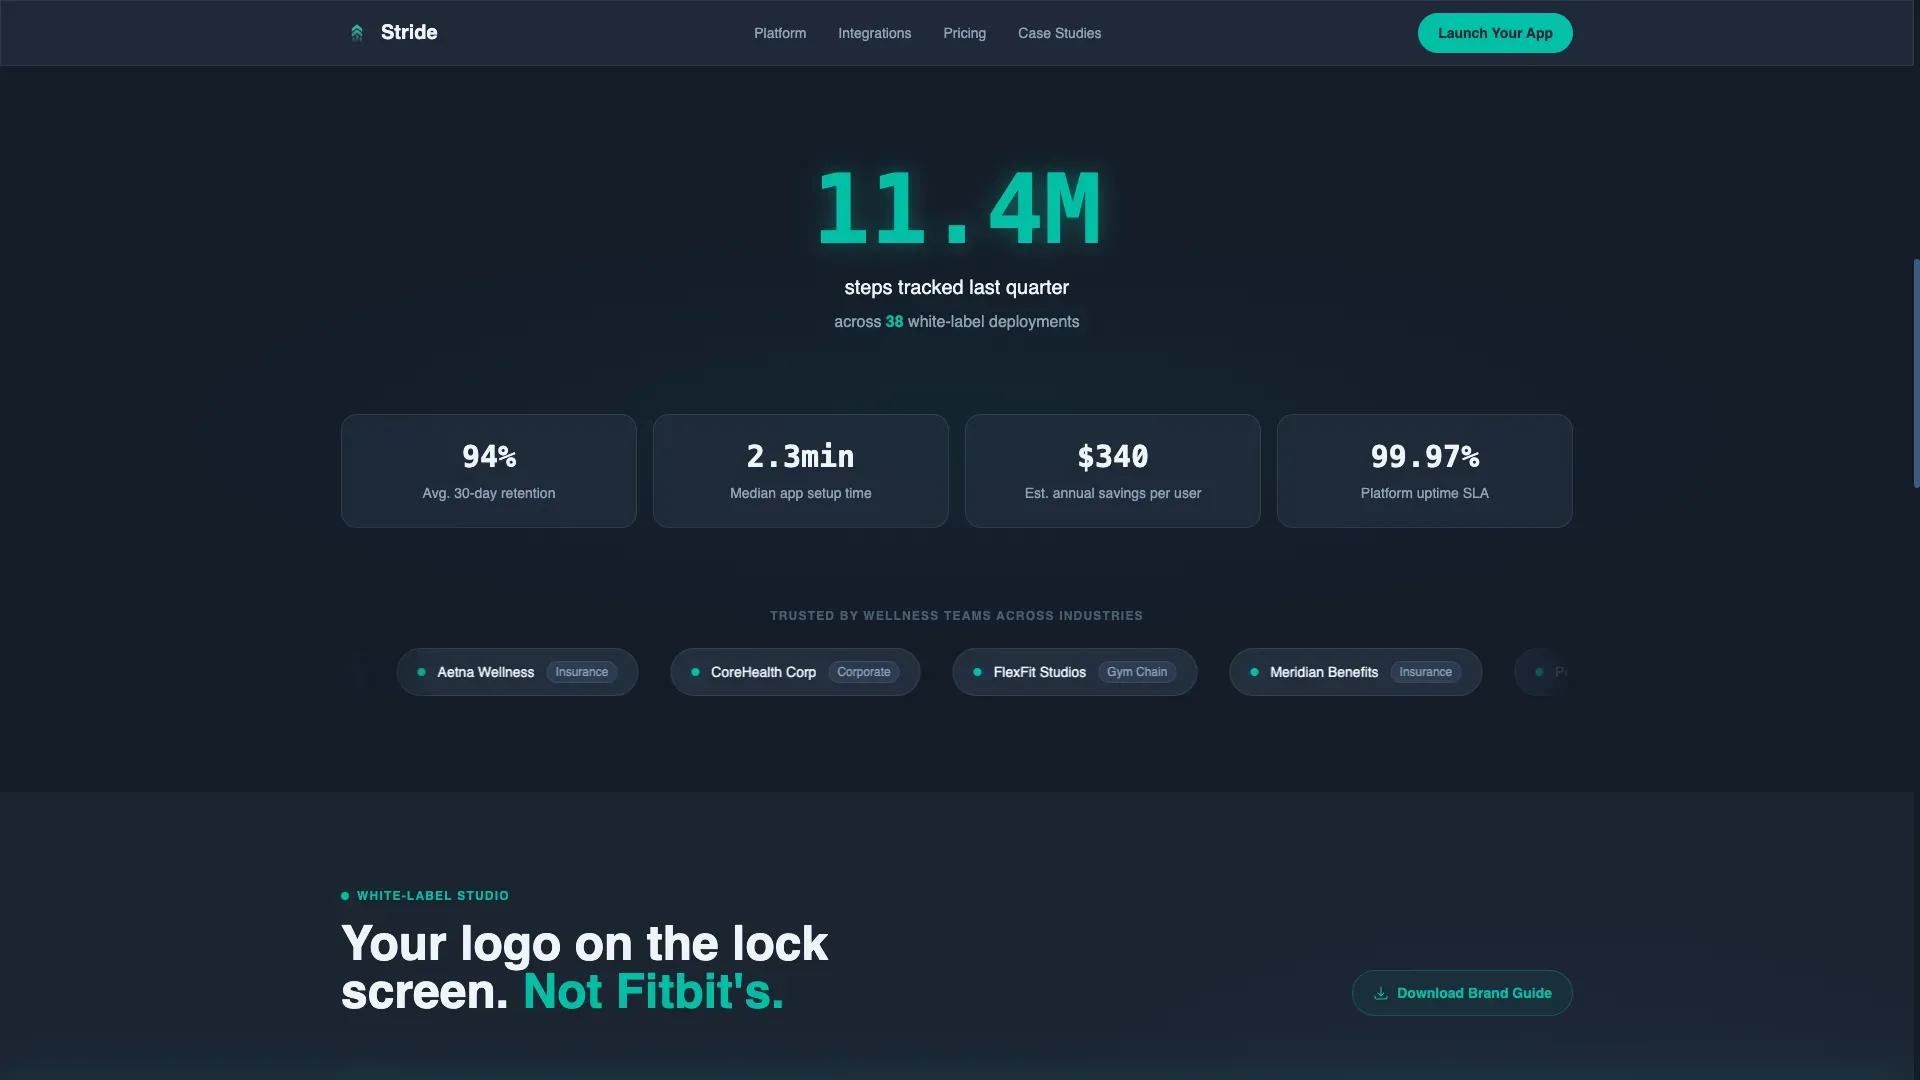Image resolution: width=1920 pixels, height=1080 pixels.
Task: Click the CoreHealth Corp client chip
Action: pos(795,672)
